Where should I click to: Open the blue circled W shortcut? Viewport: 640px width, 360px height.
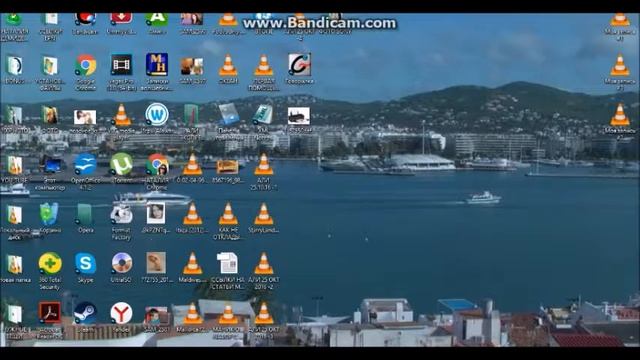point(157,115)
